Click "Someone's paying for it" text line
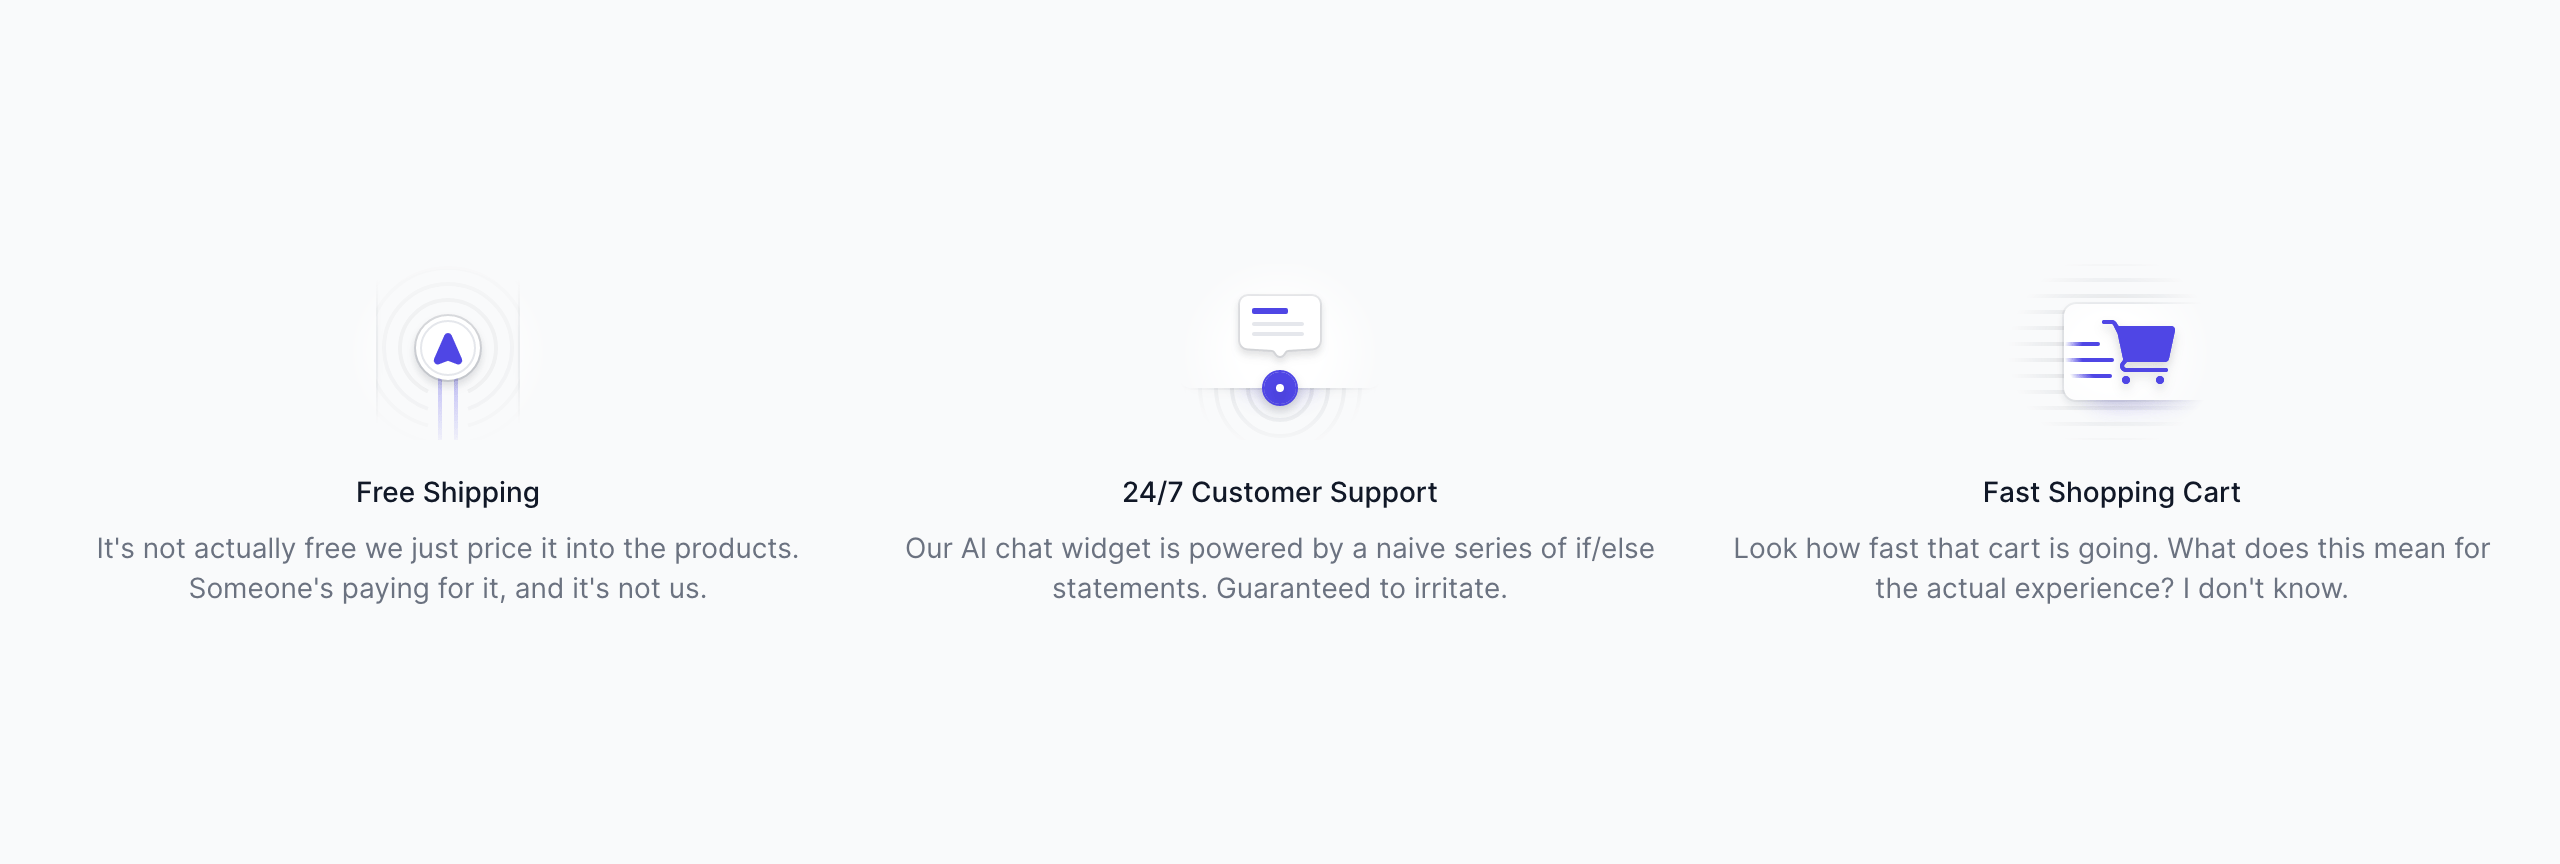The width and height of the screenshot is (2560, 864). coord(448,589)
